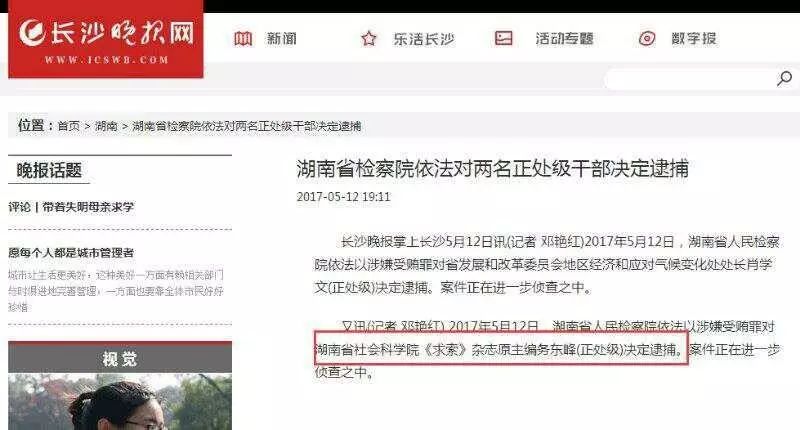
Task: Click the article headline 湖南省检察院依法对两名正处级干部决定逮捕
Action: click(x=492, y=168)
